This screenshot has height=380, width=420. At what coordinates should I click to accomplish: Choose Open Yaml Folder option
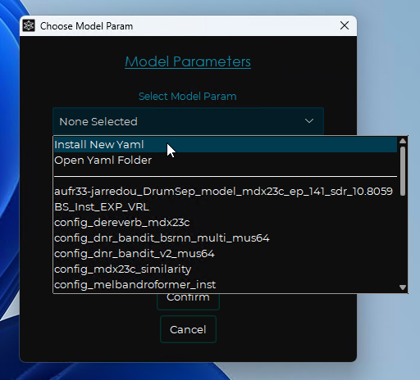click(225, 160)
